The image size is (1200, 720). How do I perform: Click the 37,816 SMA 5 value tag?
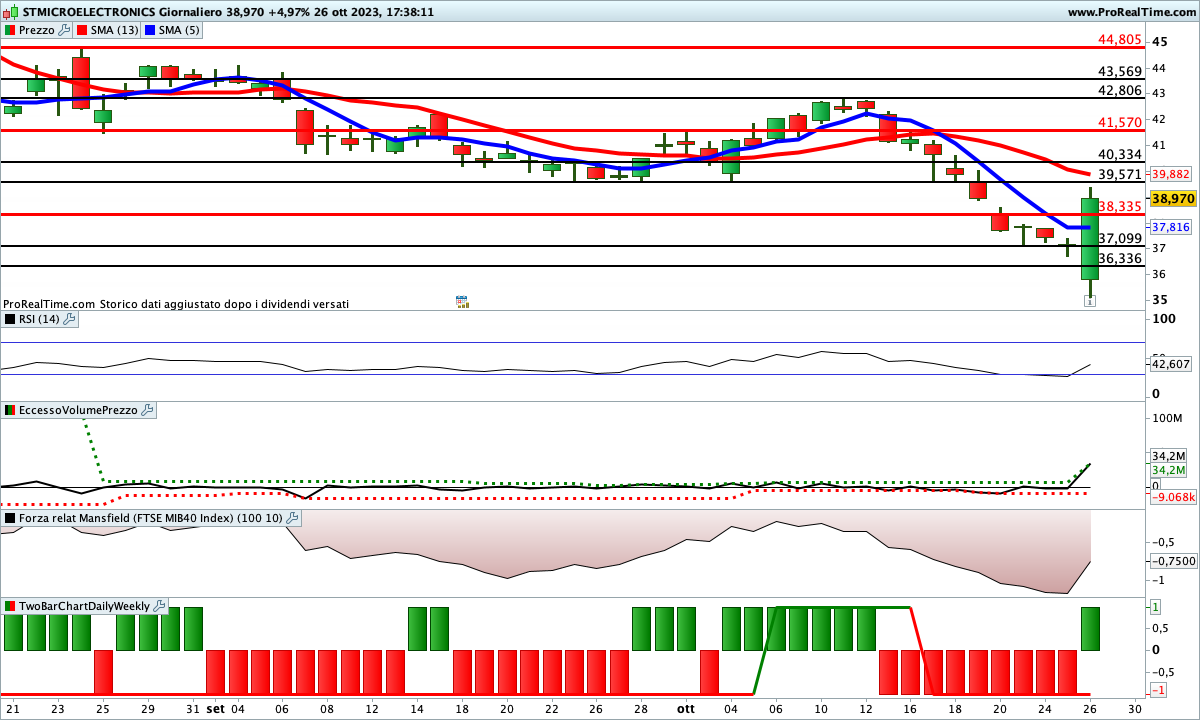(x=1170, y=227)
